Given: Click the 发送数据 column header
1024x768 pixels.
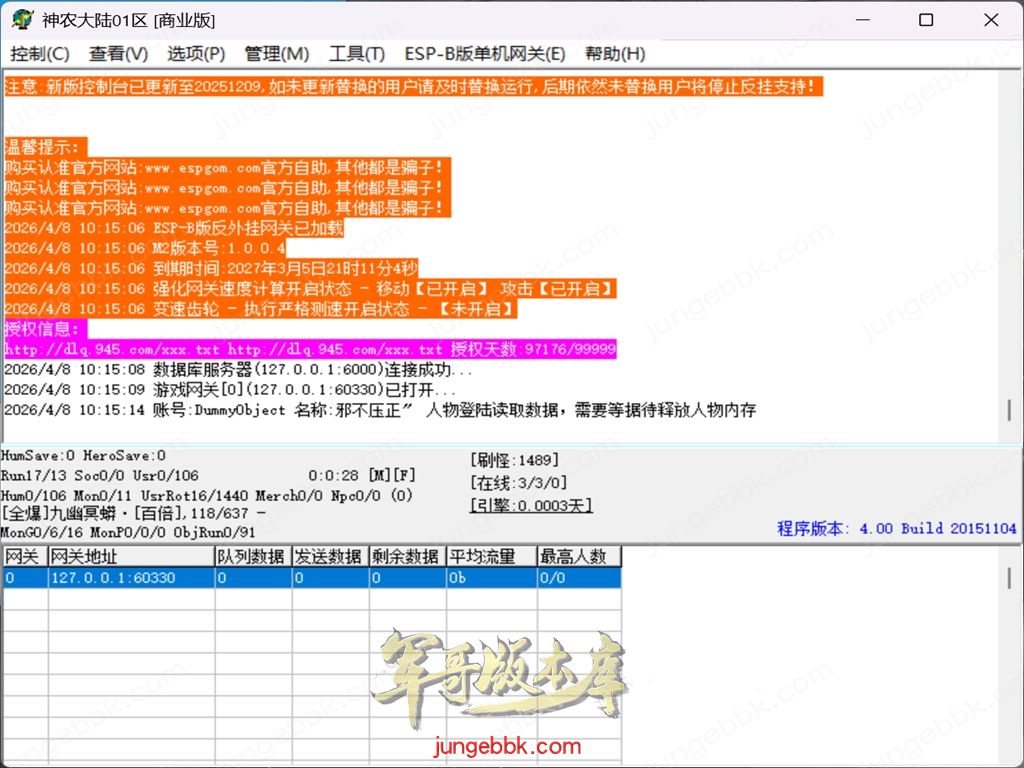Looking at the screenshot, I should pyautogui.click(x=329, y=557).
